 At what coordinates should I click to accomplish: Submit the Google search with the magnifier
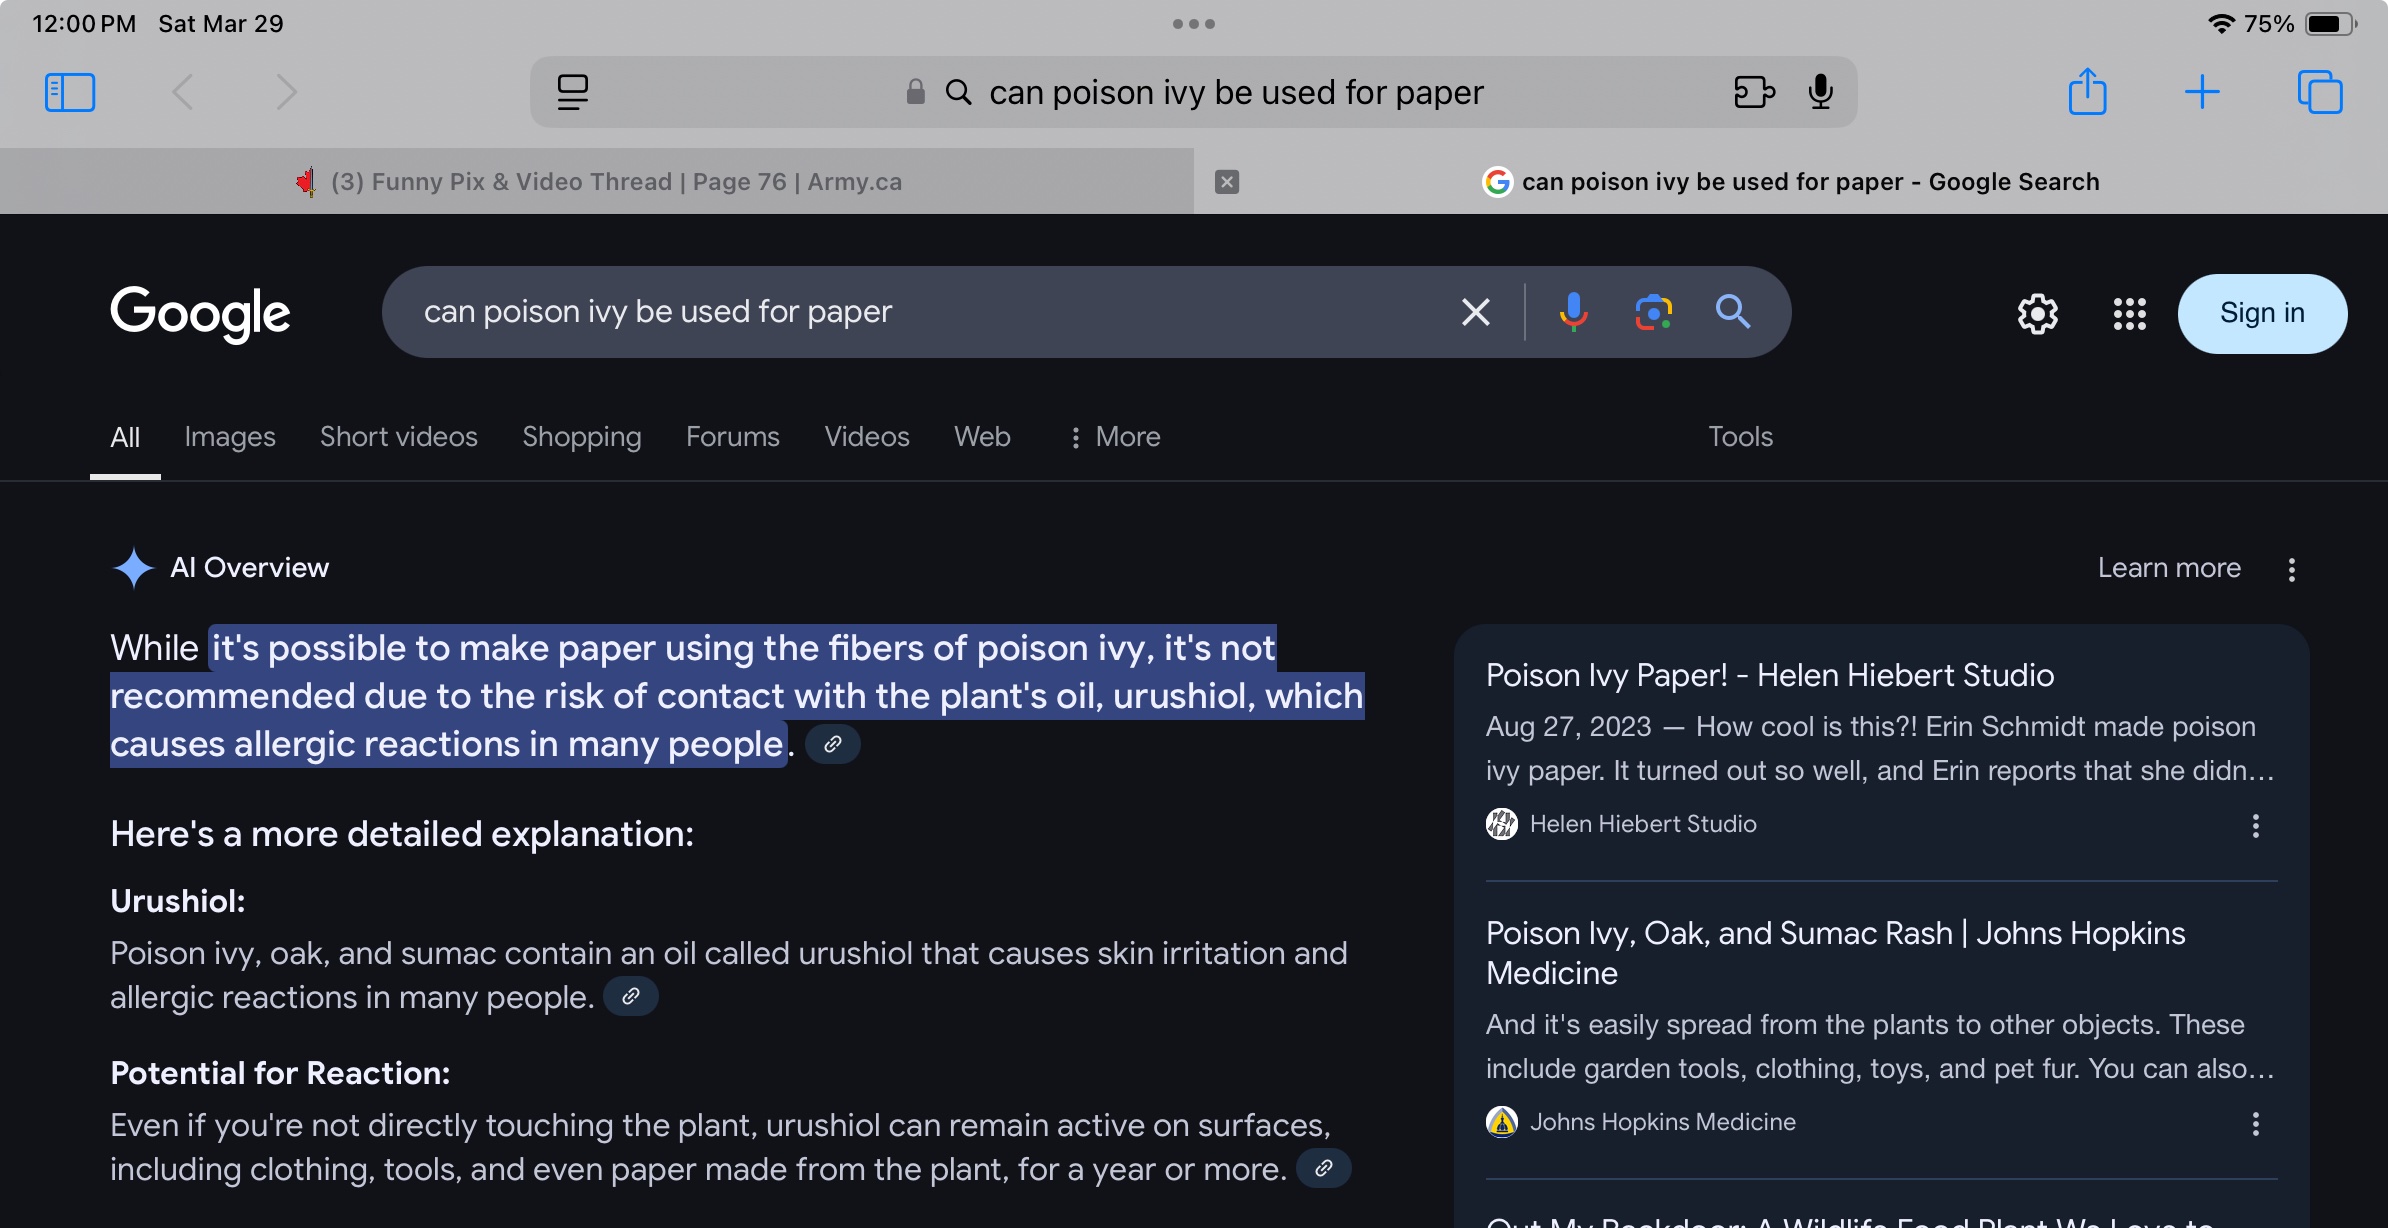1733,312
